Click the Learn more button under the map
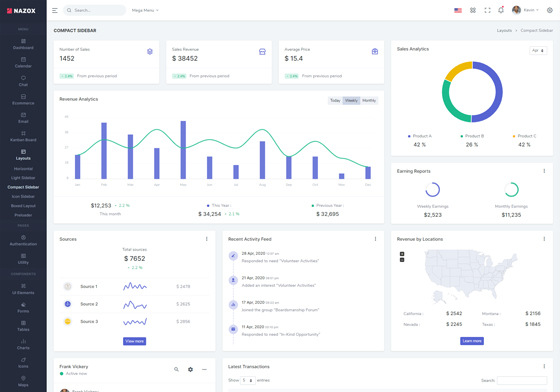This screenshot has height=392, width=560. 472,341
